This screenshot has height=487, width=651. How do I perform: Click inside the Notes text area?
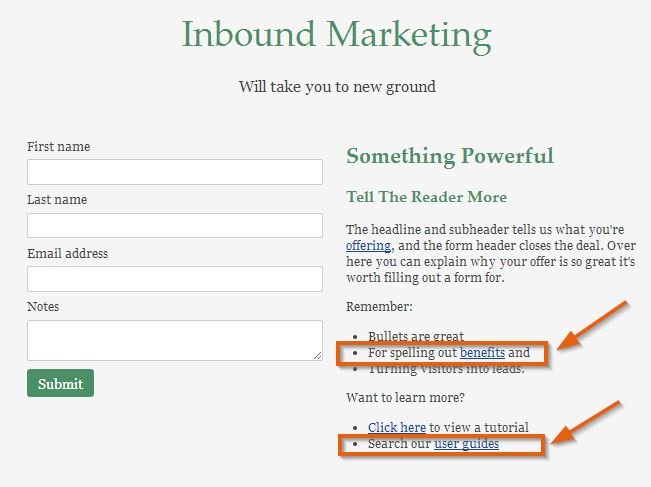coord(175,340)
